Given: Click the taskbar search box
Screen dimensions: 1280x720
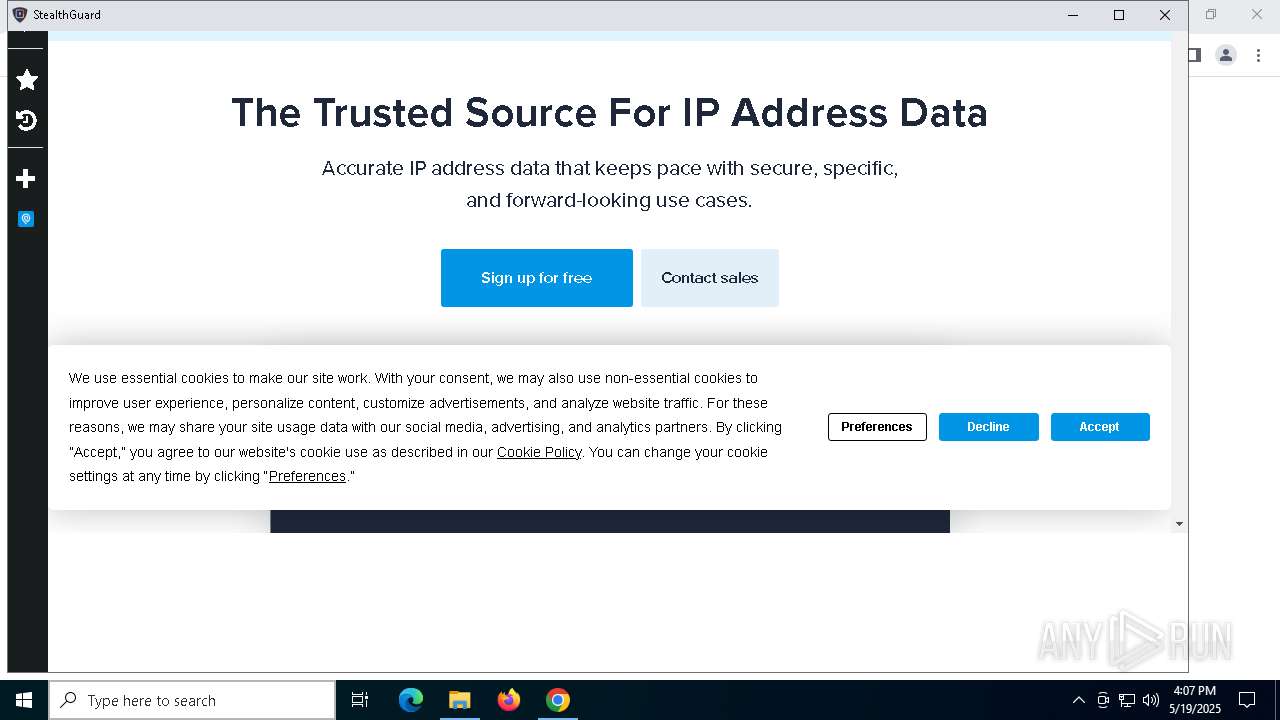Looking at the screenshot, I should click(192, 700).
